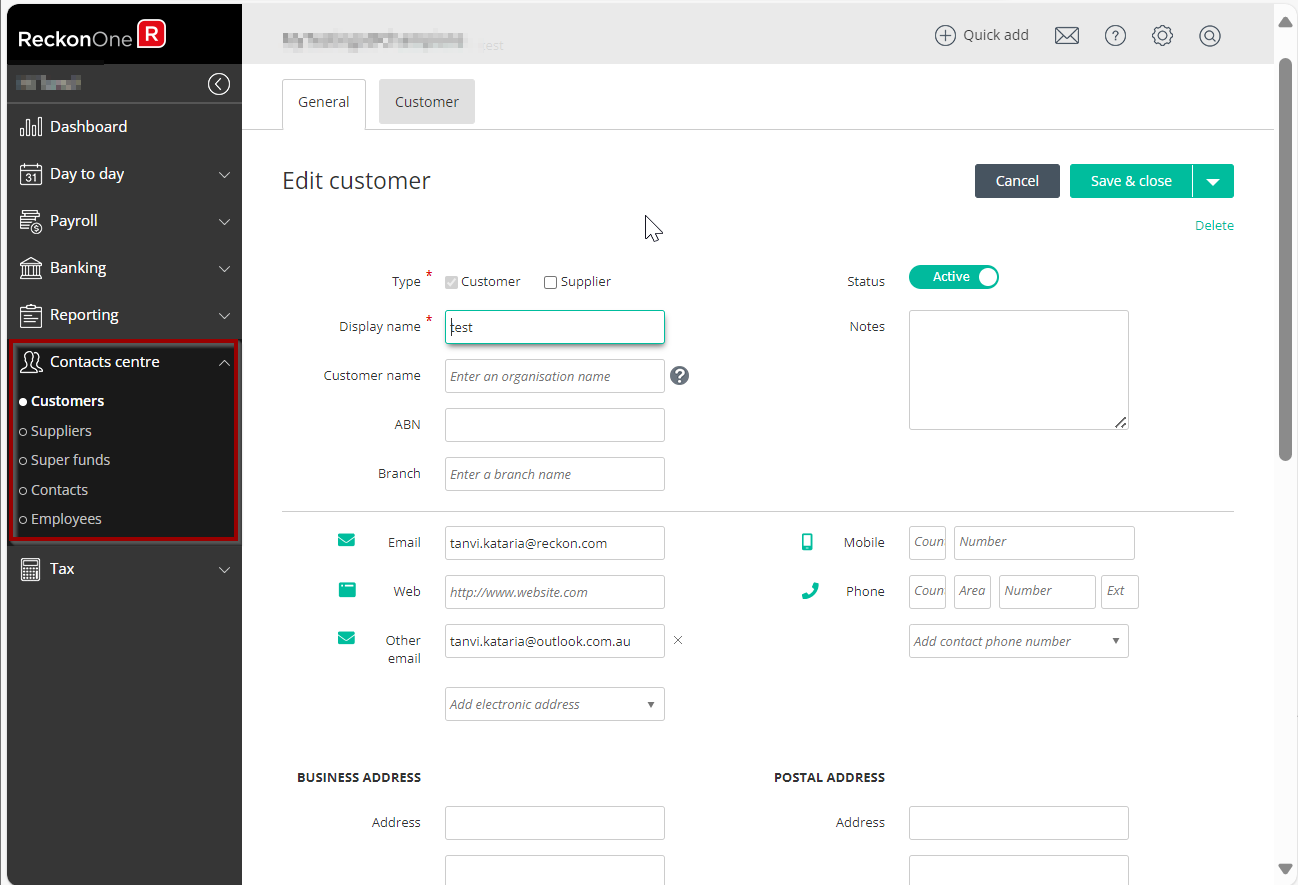This screenshot has width=1298, height=885.
Task: Toggle the Customer type checkbox
Action: point(451,282)
